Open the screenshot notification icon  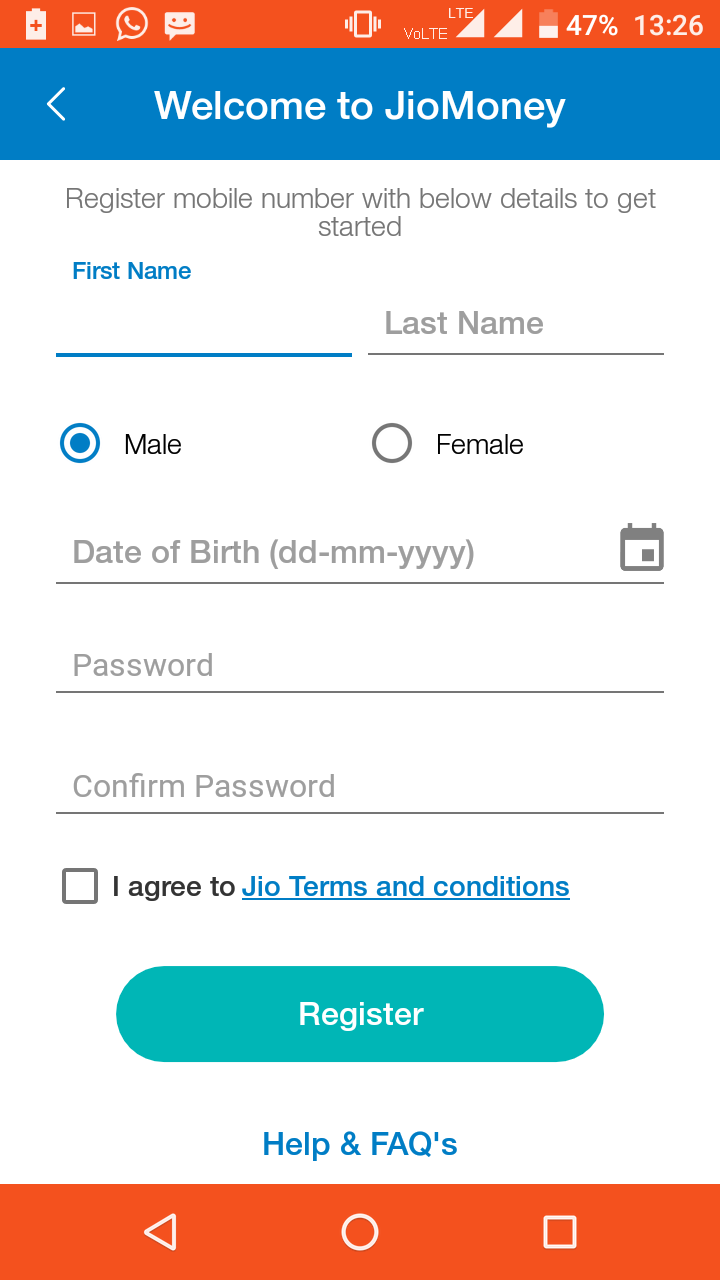click(x=83, y=24)
